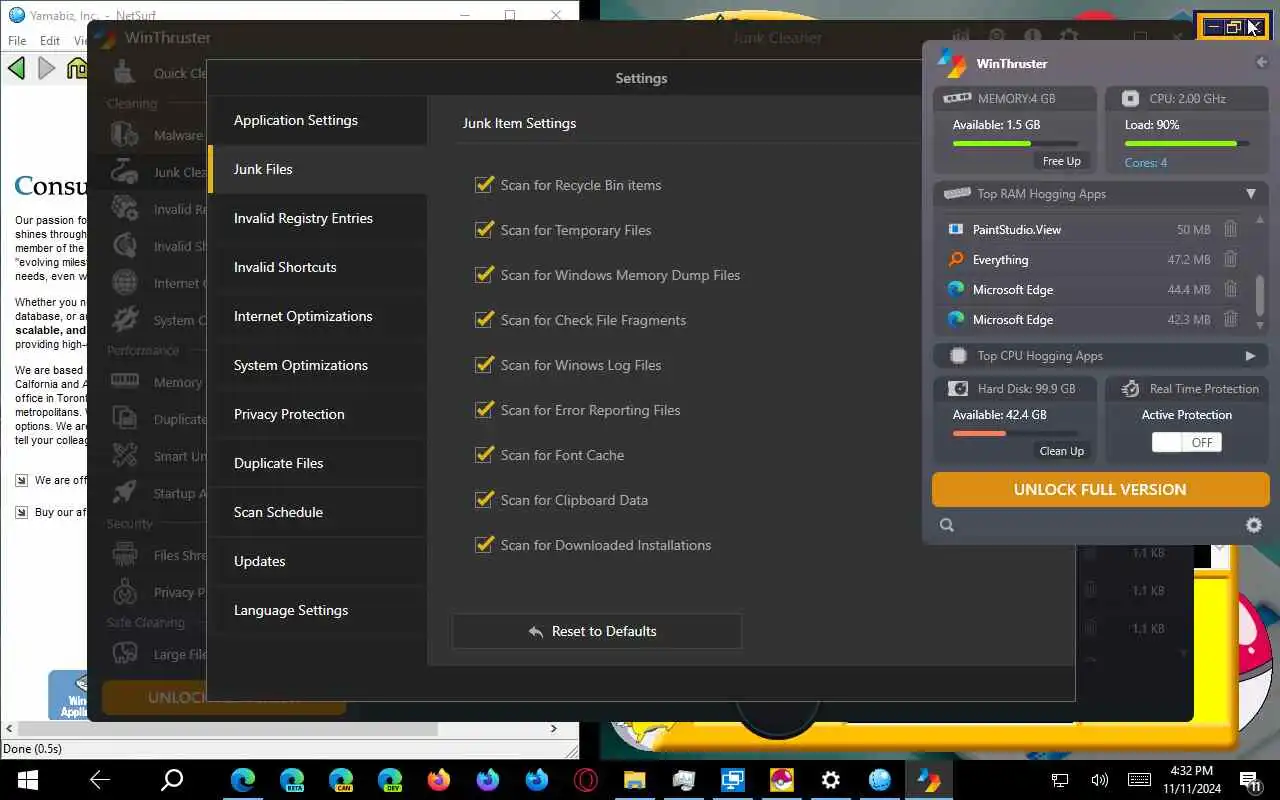Open Updates settings tab
1280x800 pixels.
tap(317, 561)
